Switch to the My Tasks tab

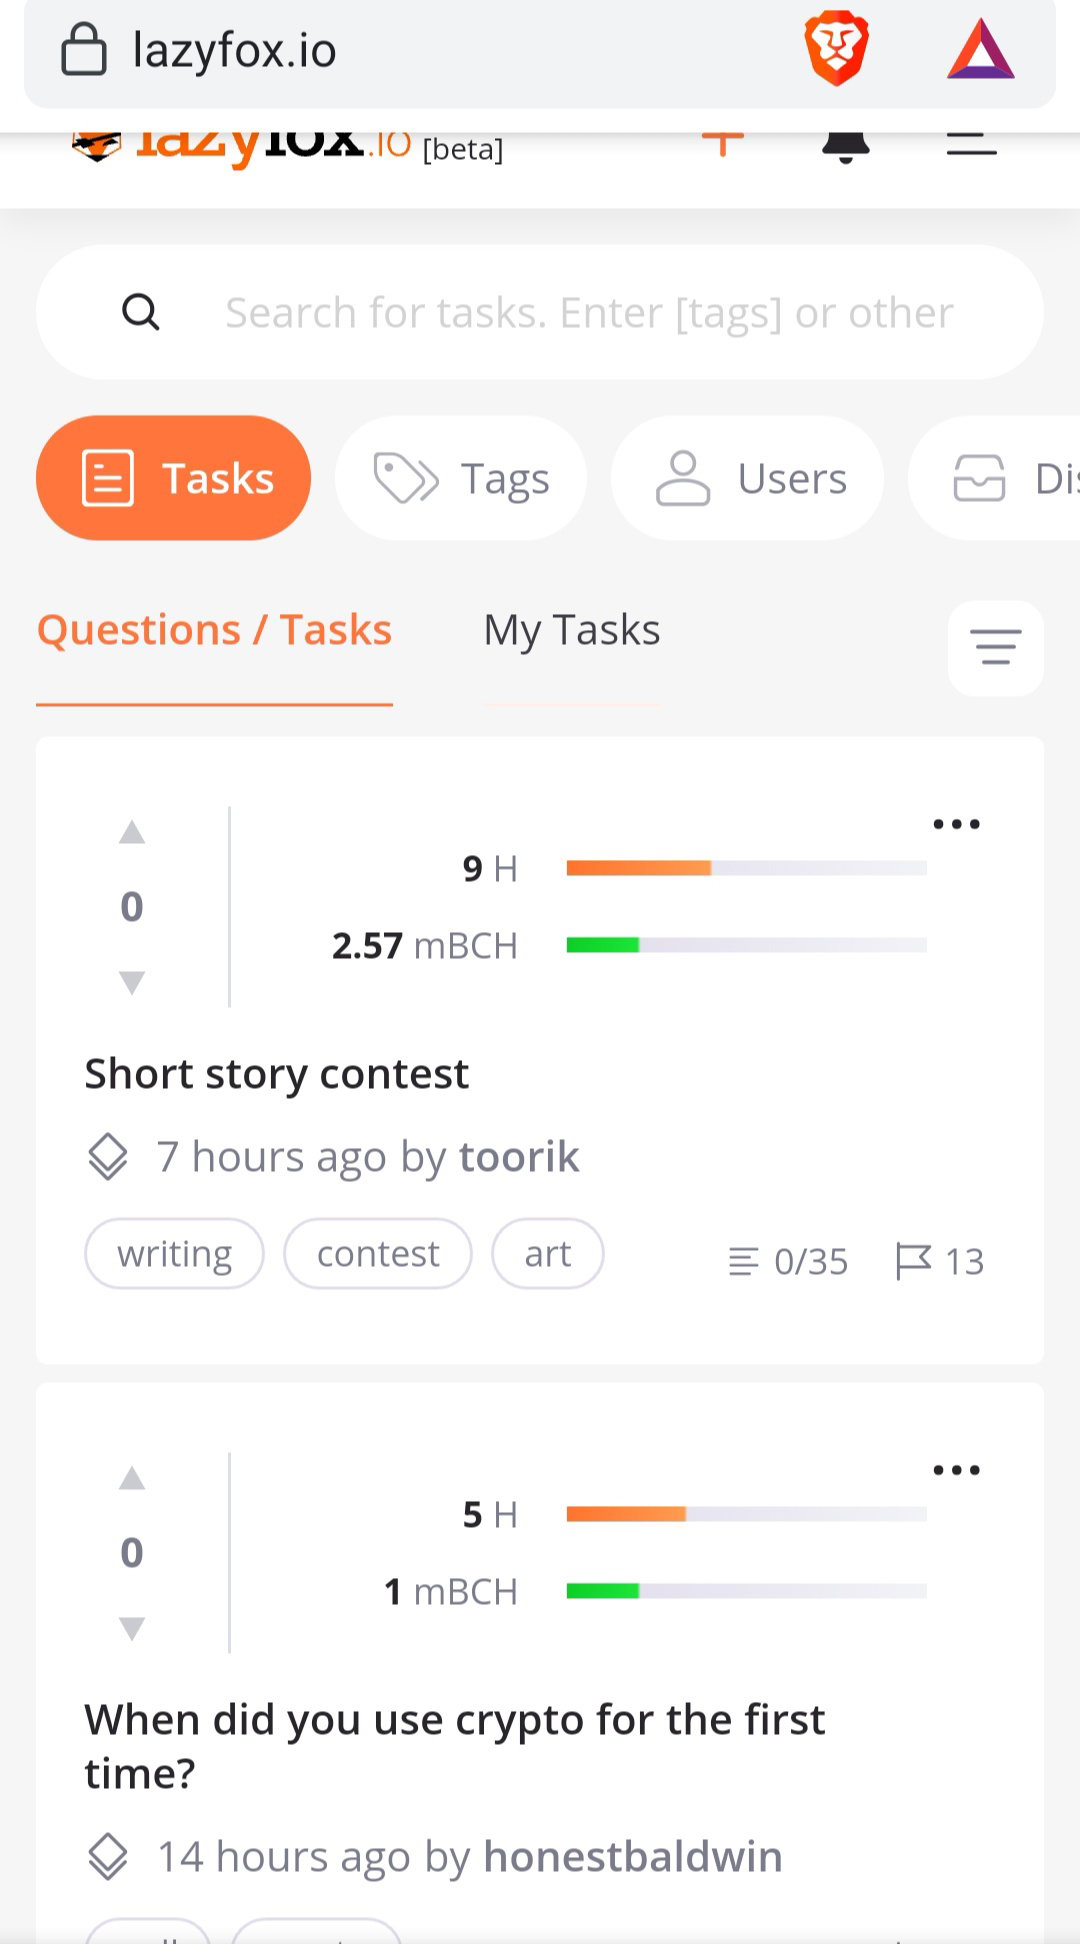point(572,630)
